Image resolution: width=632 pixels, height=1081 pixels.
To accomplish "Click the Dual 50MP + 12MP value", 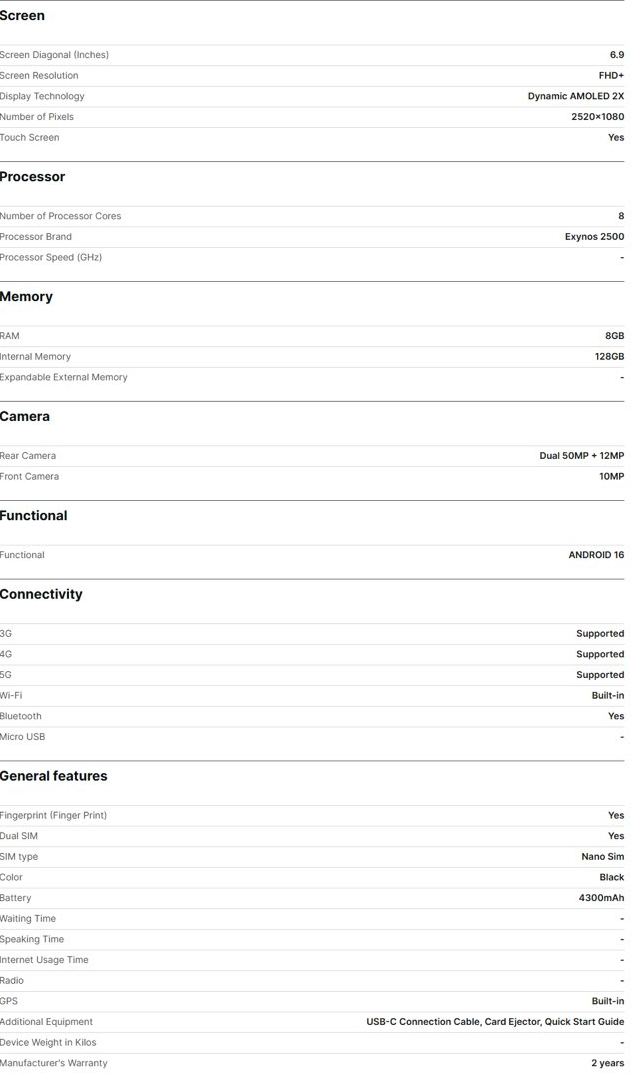I will click(x=582, y=456).
